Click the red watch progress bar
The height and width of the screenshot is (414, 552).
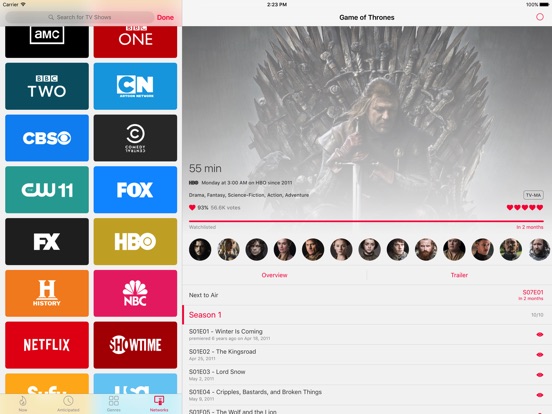[x=366, y=221]
